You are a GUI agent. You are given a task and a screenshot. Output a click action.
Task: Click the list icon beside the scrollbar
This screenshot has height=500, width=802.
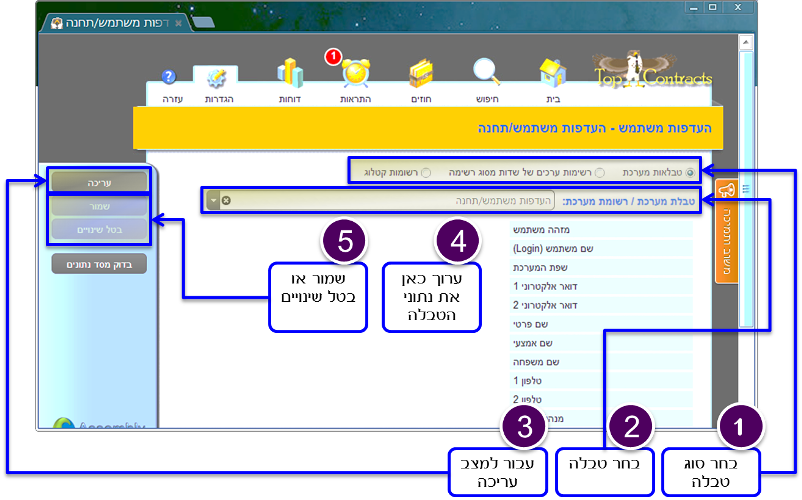746,189
